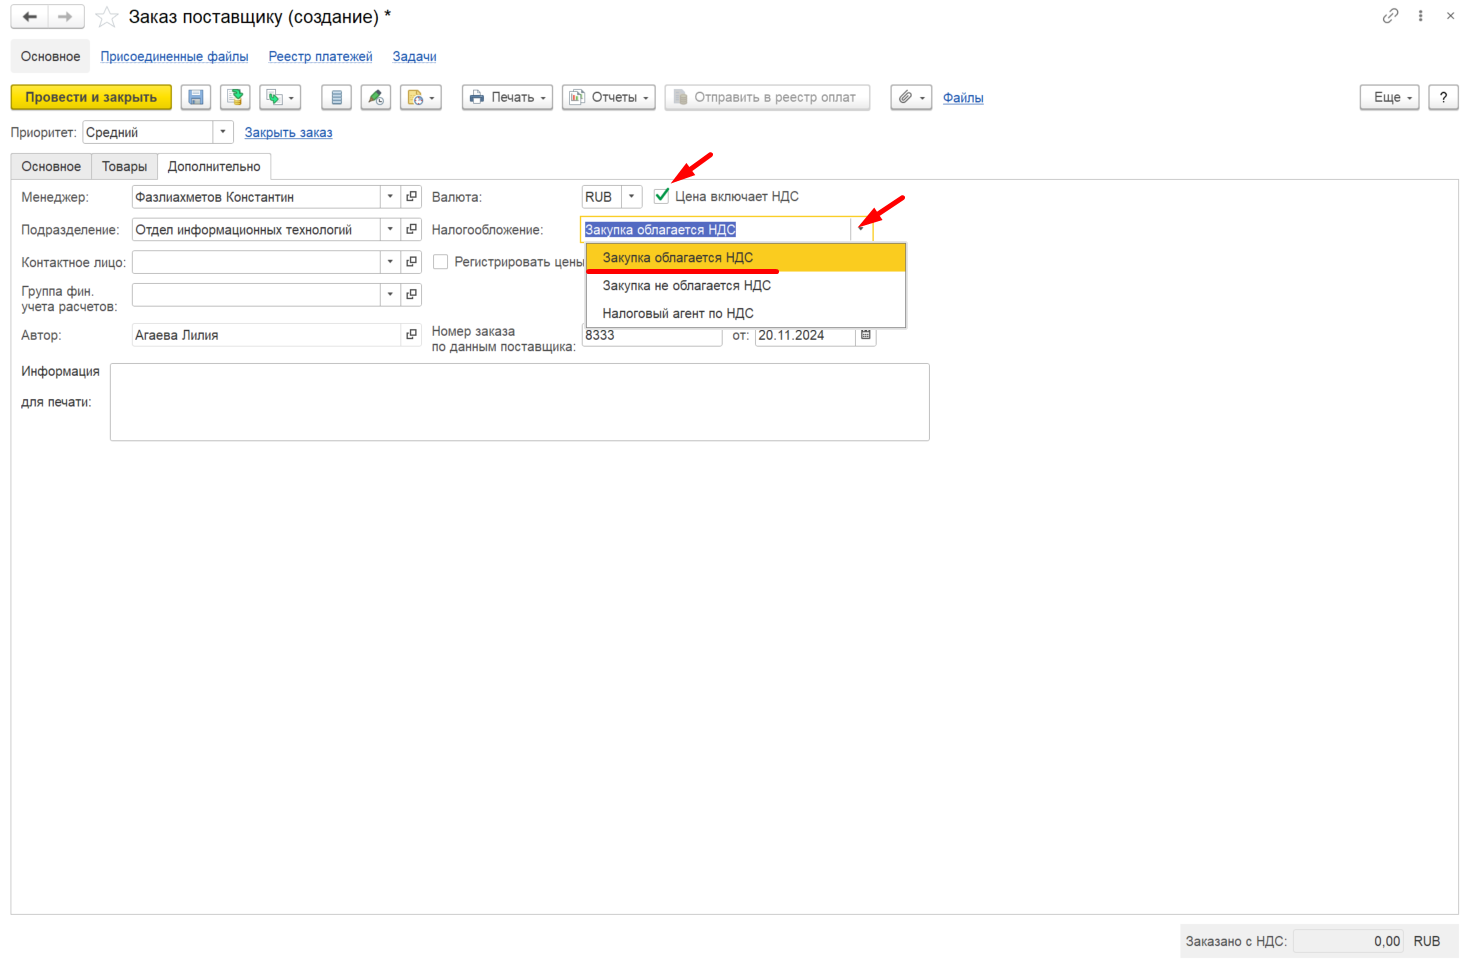Click the back arrow navigation icon
The height and width of the screenshot is (964, 1467).
30,17
